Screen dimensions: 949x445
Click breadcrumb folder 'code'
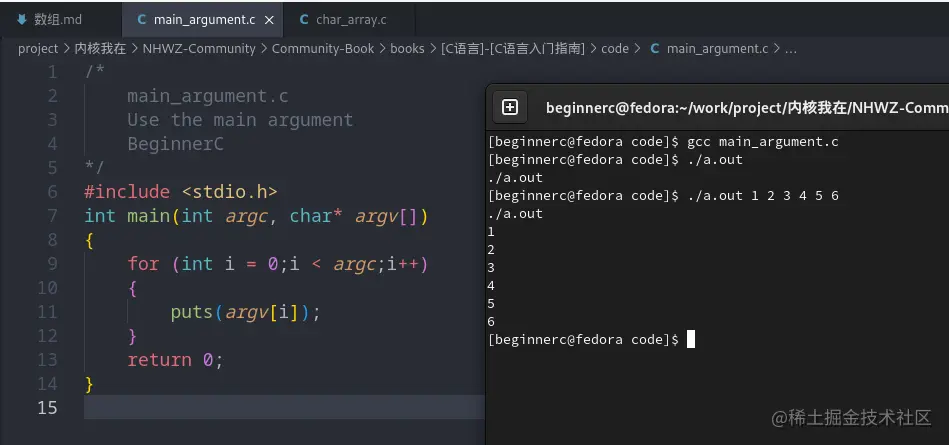pyautogui.click(x=614, y=48)
